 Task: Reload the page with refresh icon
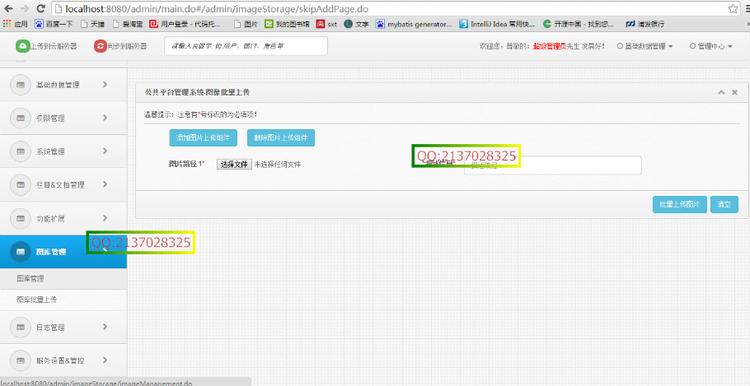[x=41, y=9]
